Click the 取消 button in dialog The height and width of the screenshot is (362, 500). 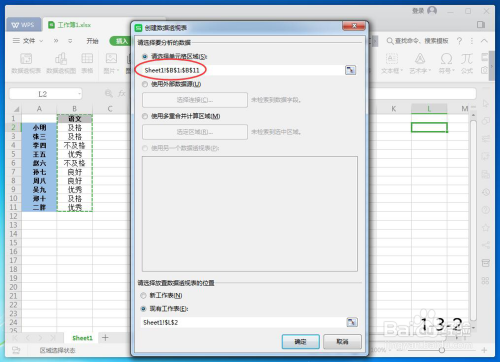[342, 342]
